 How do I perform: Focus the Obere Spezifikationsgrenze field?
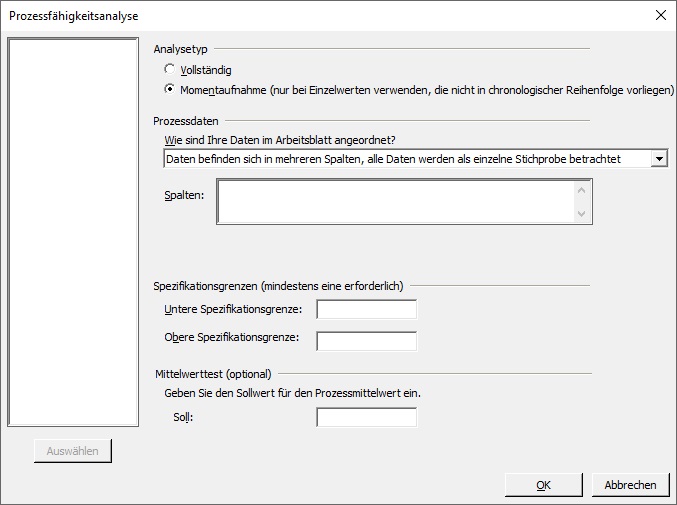(367, 341)
